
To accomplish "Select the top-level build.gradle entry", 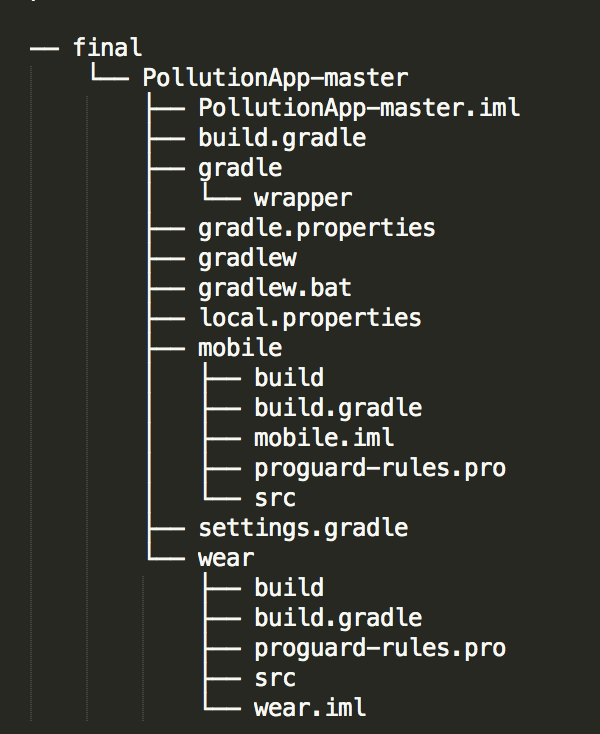I will [282, 138].
